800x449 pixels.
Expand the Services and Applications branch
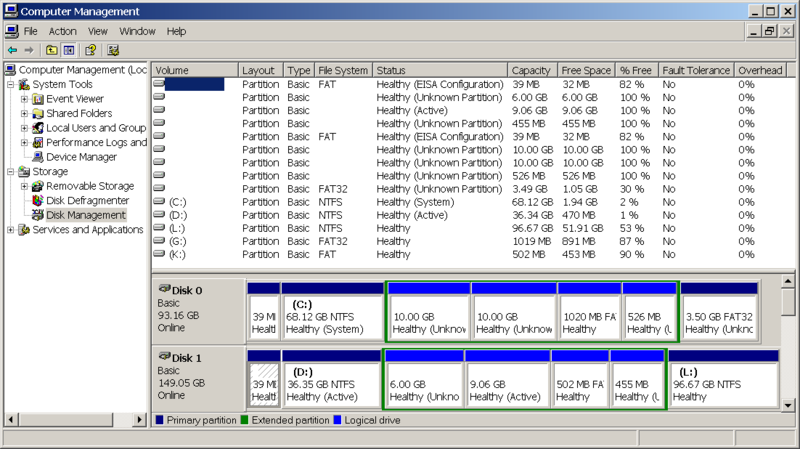click(10, 230)
